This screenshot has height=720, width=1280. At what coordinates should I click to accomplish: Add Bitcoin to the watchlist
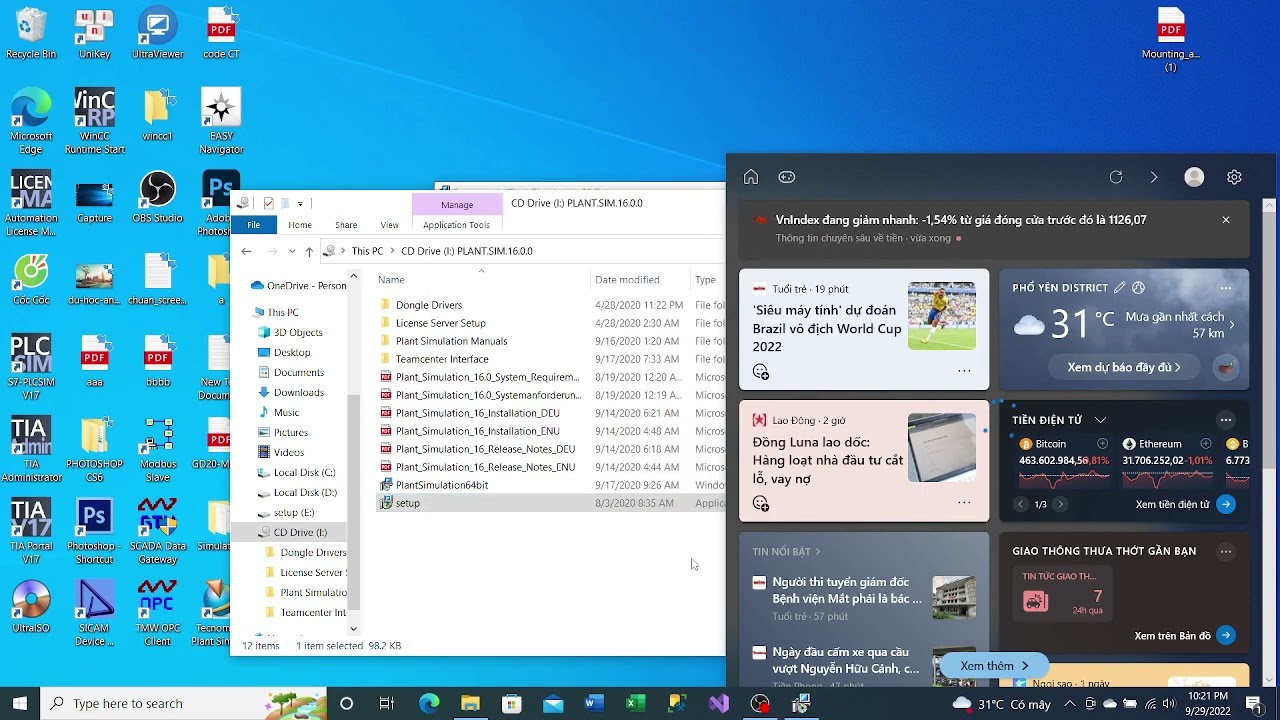point(1103,444)
